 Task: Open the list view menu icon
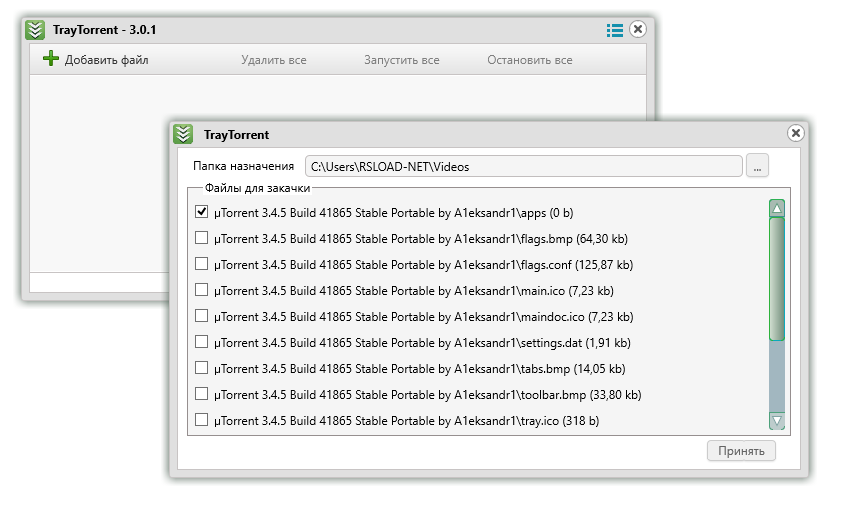[x=615, y=30]
